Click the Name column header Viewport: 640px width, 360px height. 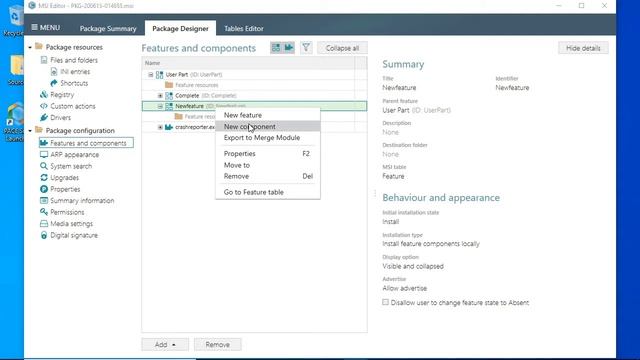(249, 63)
